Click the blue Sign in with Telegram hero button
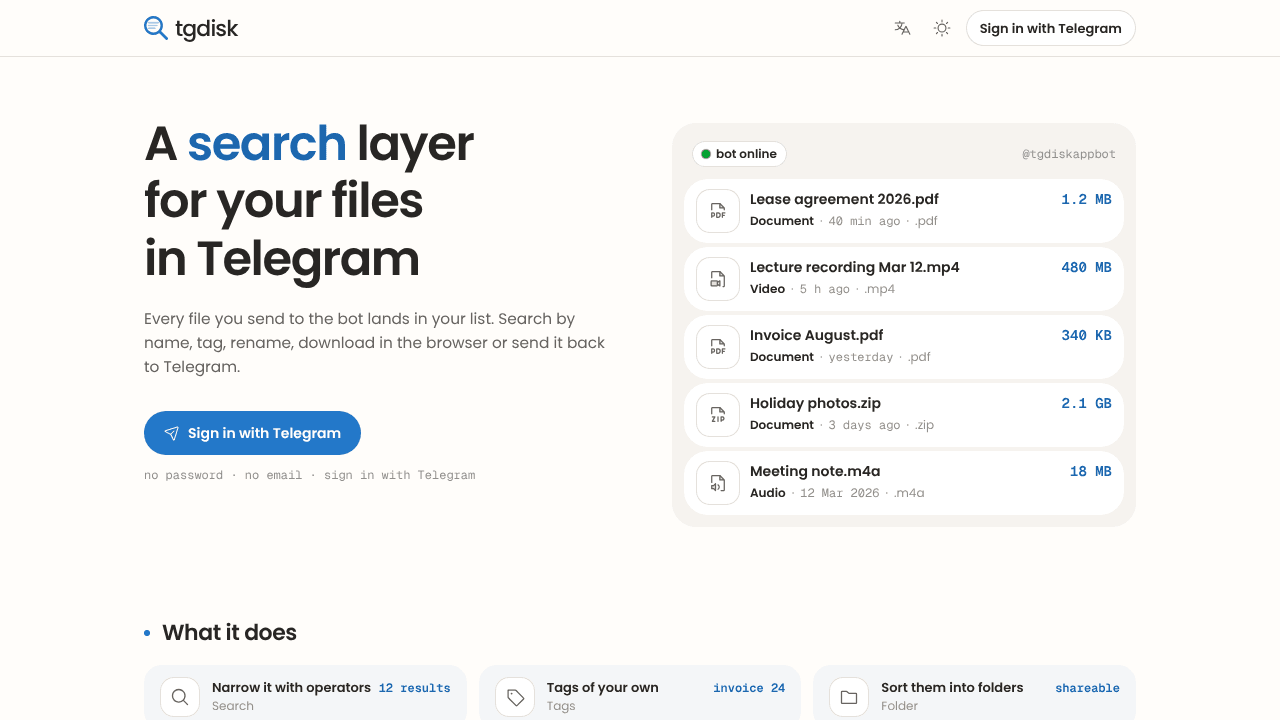The height and width of the screenshot is (720, 1280). point(252,433)
